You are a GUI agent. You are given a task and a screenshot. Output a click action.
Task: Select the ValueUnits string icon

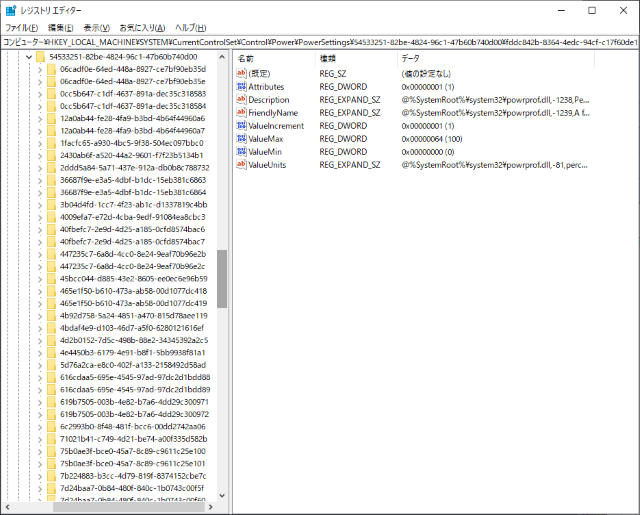[241, 165]
